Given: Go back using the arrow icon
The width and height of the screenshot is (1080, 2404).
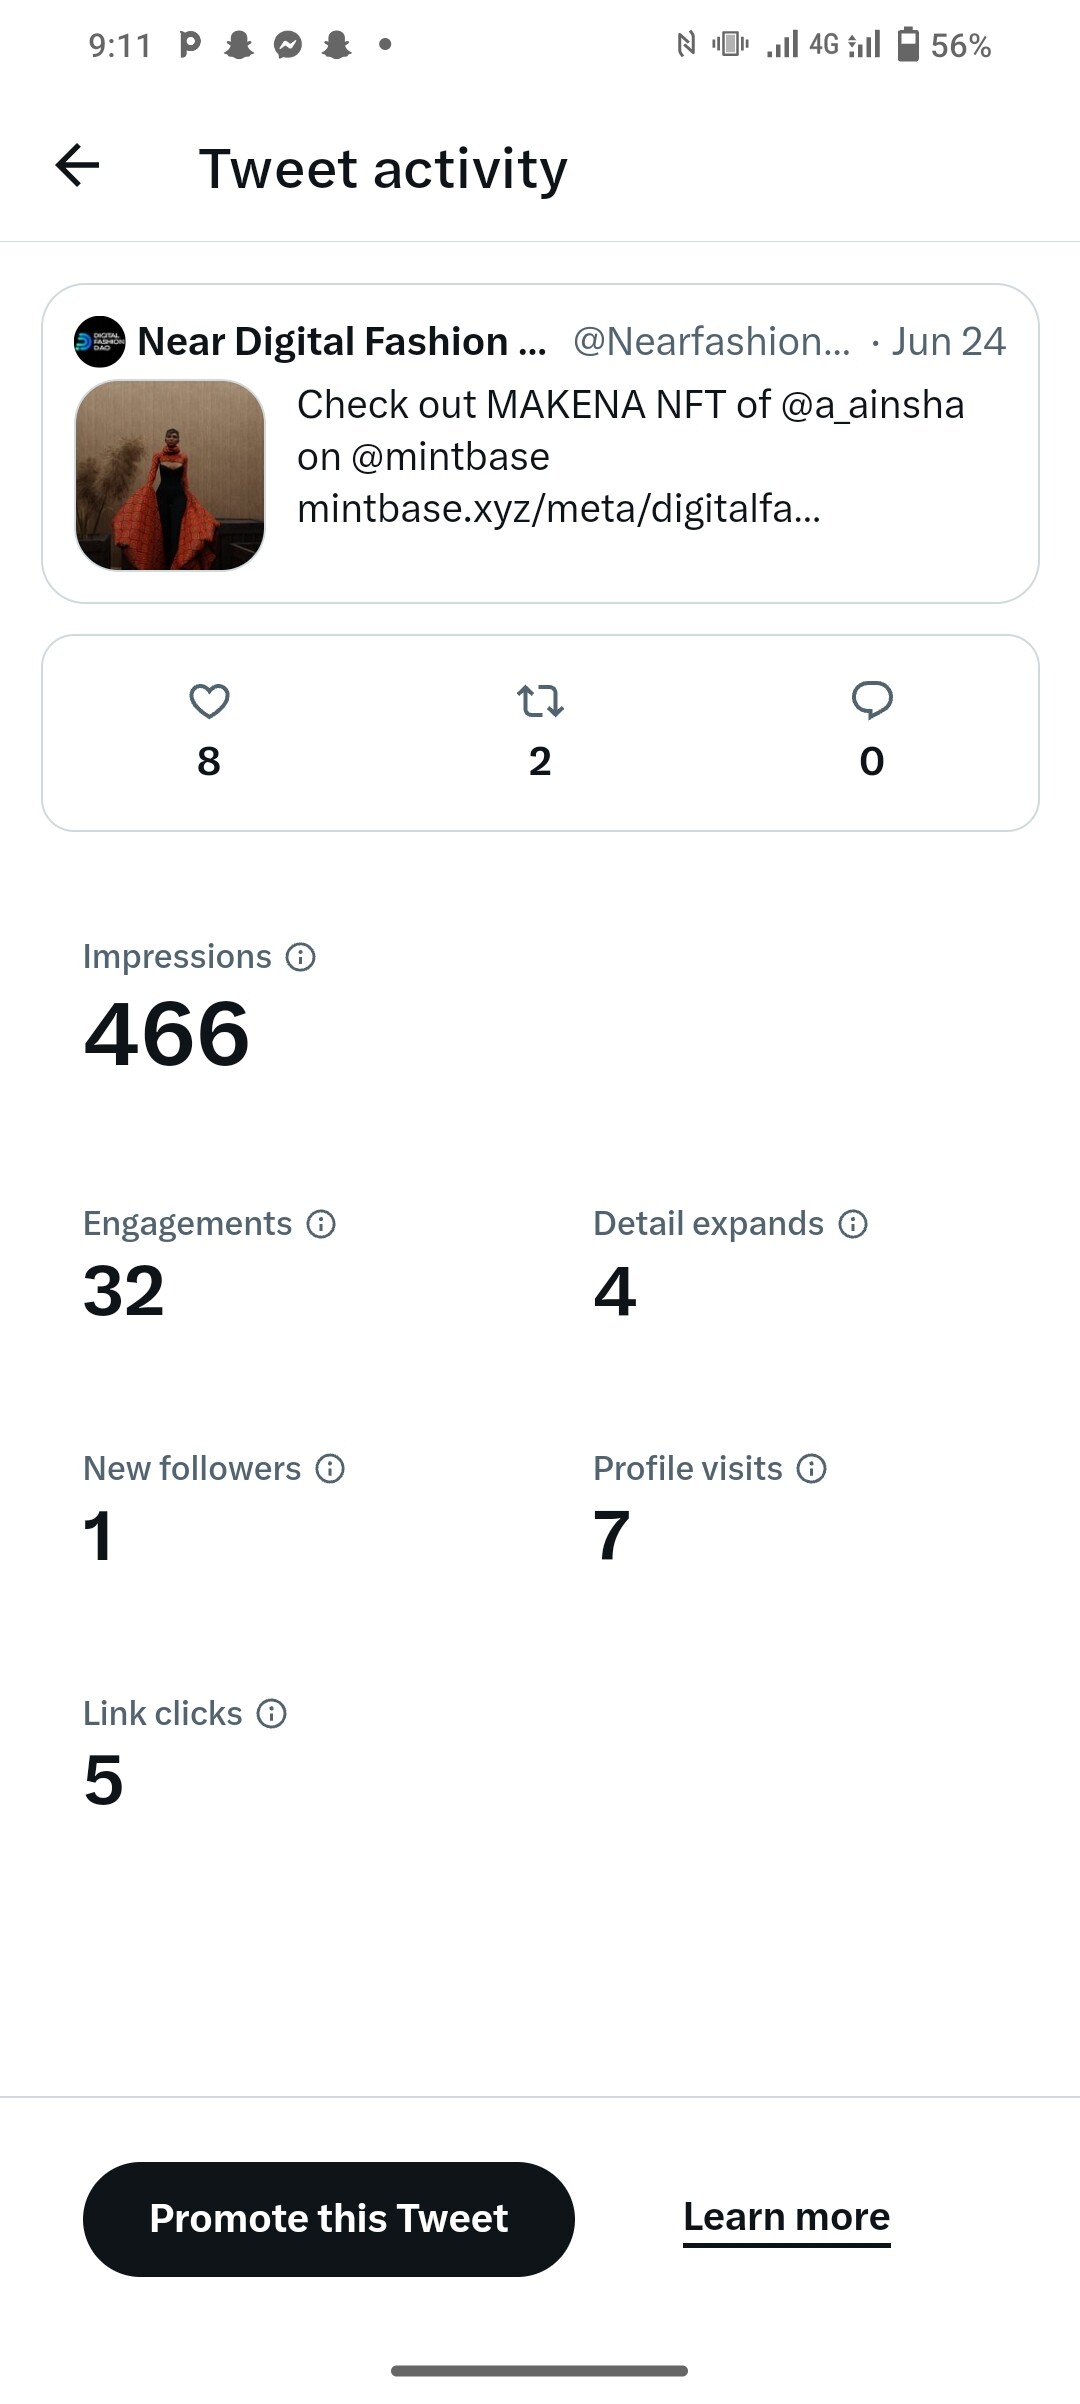Looking at the screenshot, I should tap(77, 166).
